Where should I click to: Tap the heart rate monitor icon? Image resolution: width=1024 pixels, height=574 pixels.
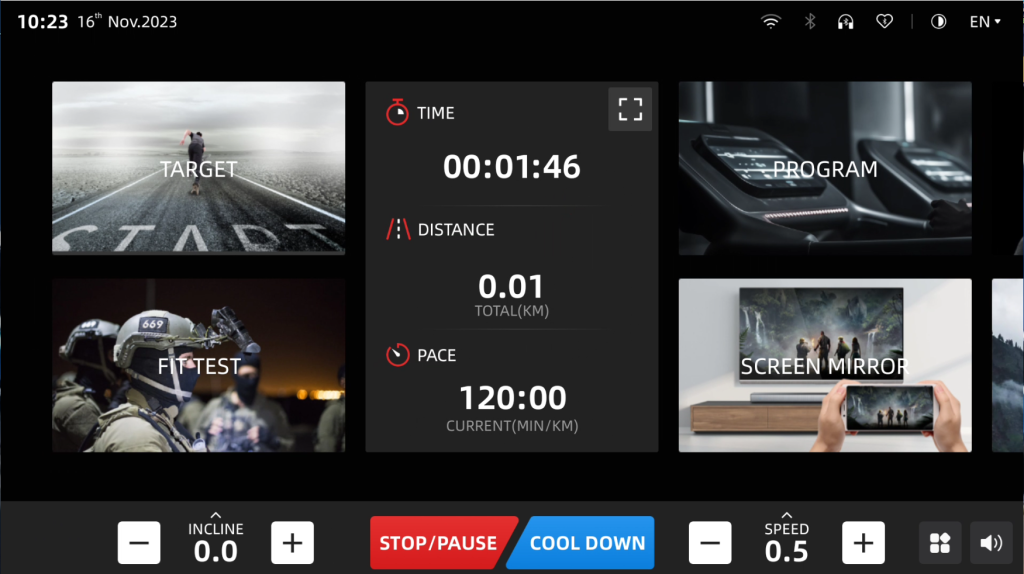(884, 22)
